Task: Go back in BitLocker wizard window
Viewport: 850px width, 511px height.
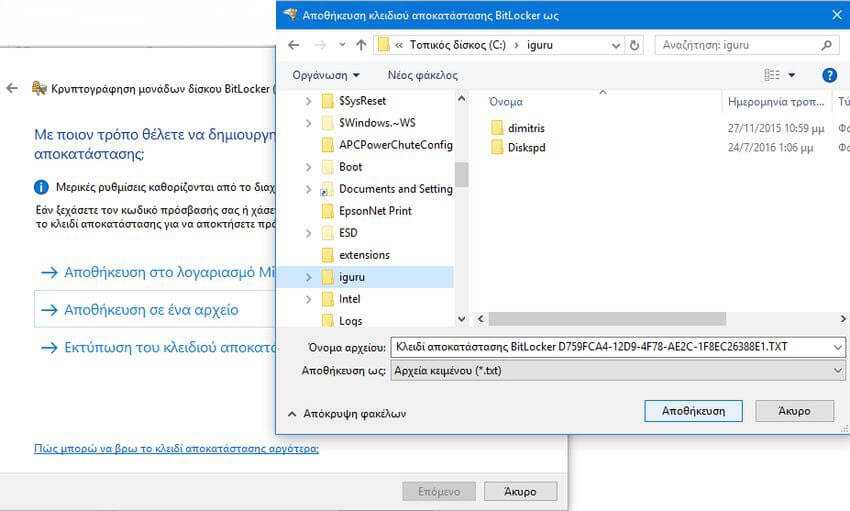Action: (12, 88)
